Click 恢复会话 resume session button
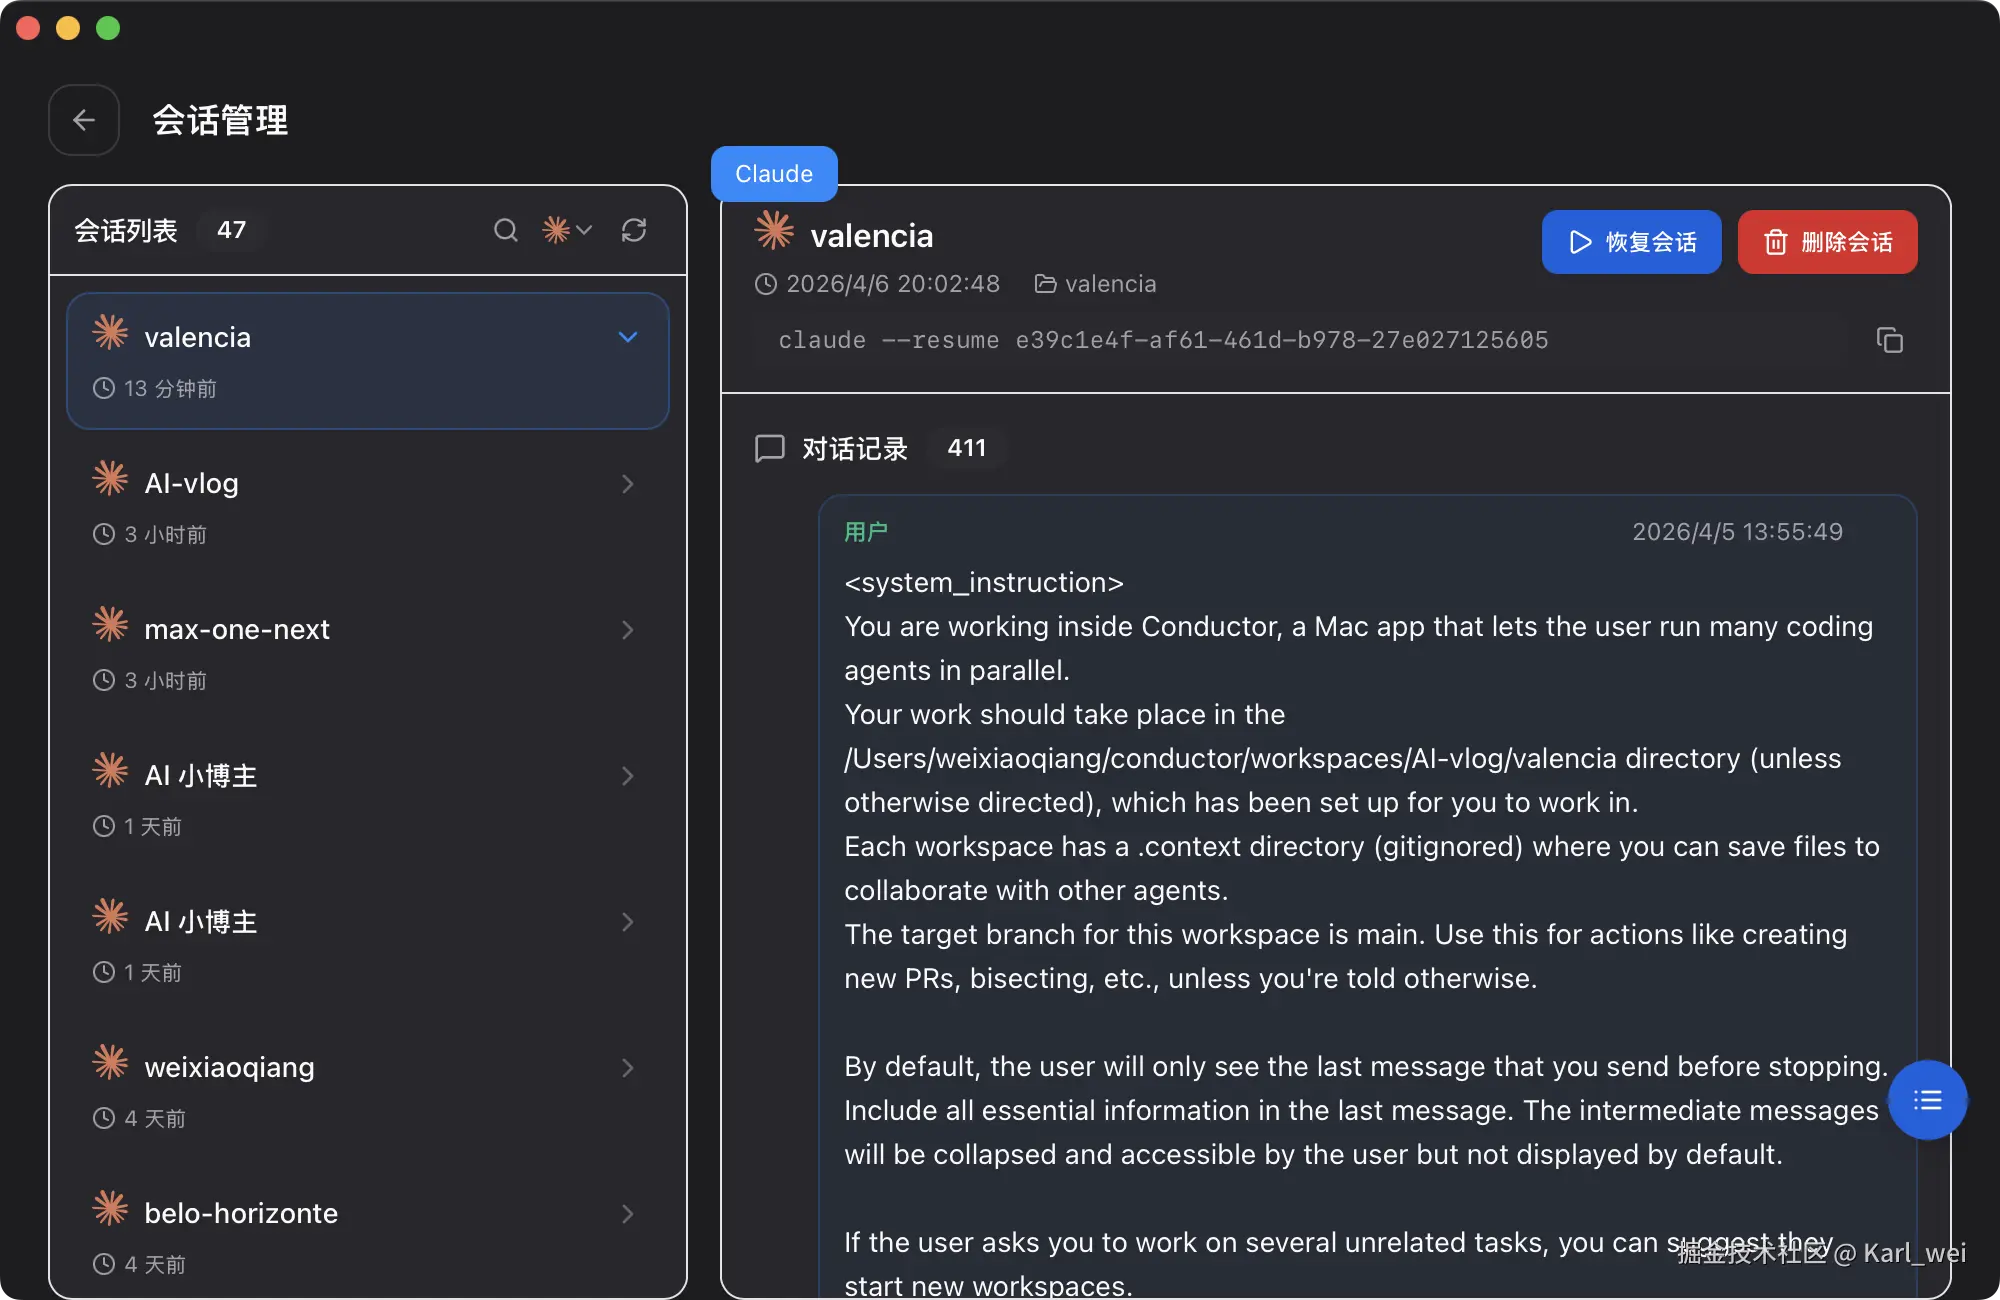Viewport: 2000px width, 1300px height. click(1631, 242)
